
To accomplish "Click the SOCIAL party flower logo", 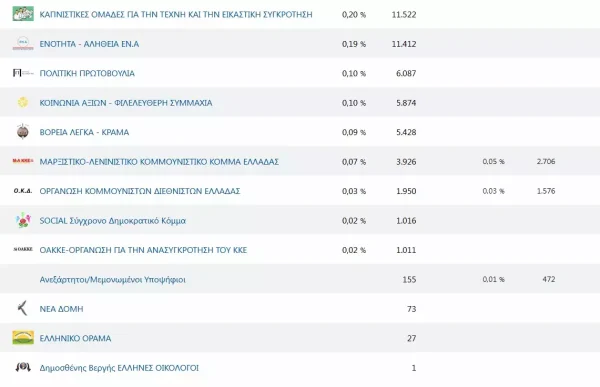I will coord(23,220).
